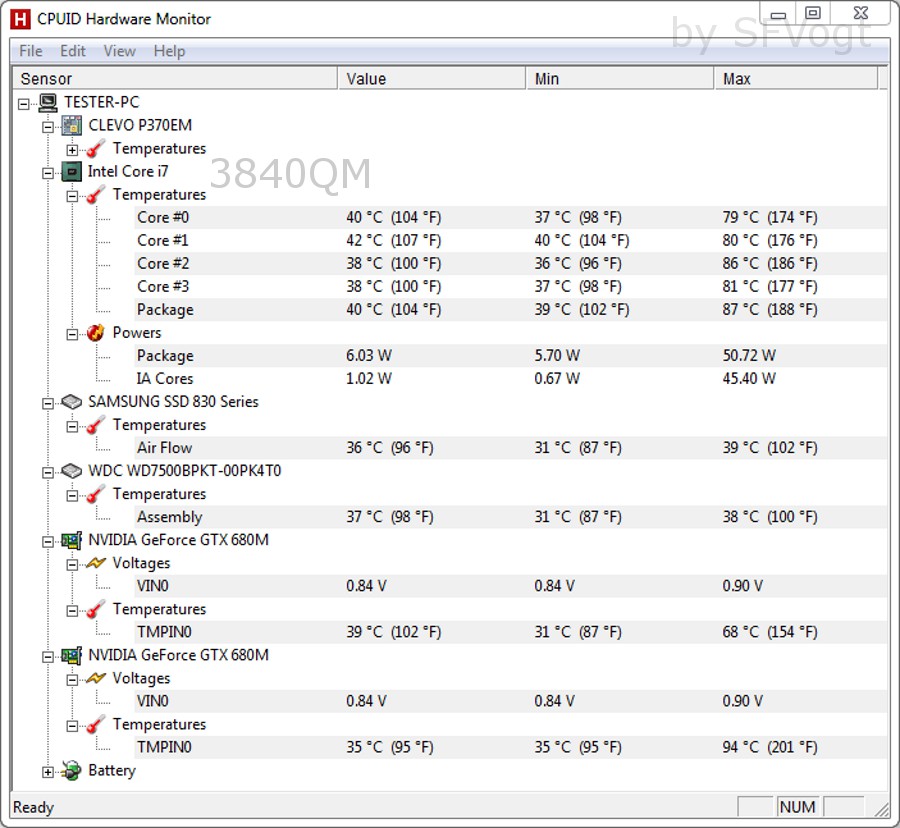This screenshot has height=828, width=900.
Task: Click the 0.67 W IA Cores min value
Action: point(557,379)
